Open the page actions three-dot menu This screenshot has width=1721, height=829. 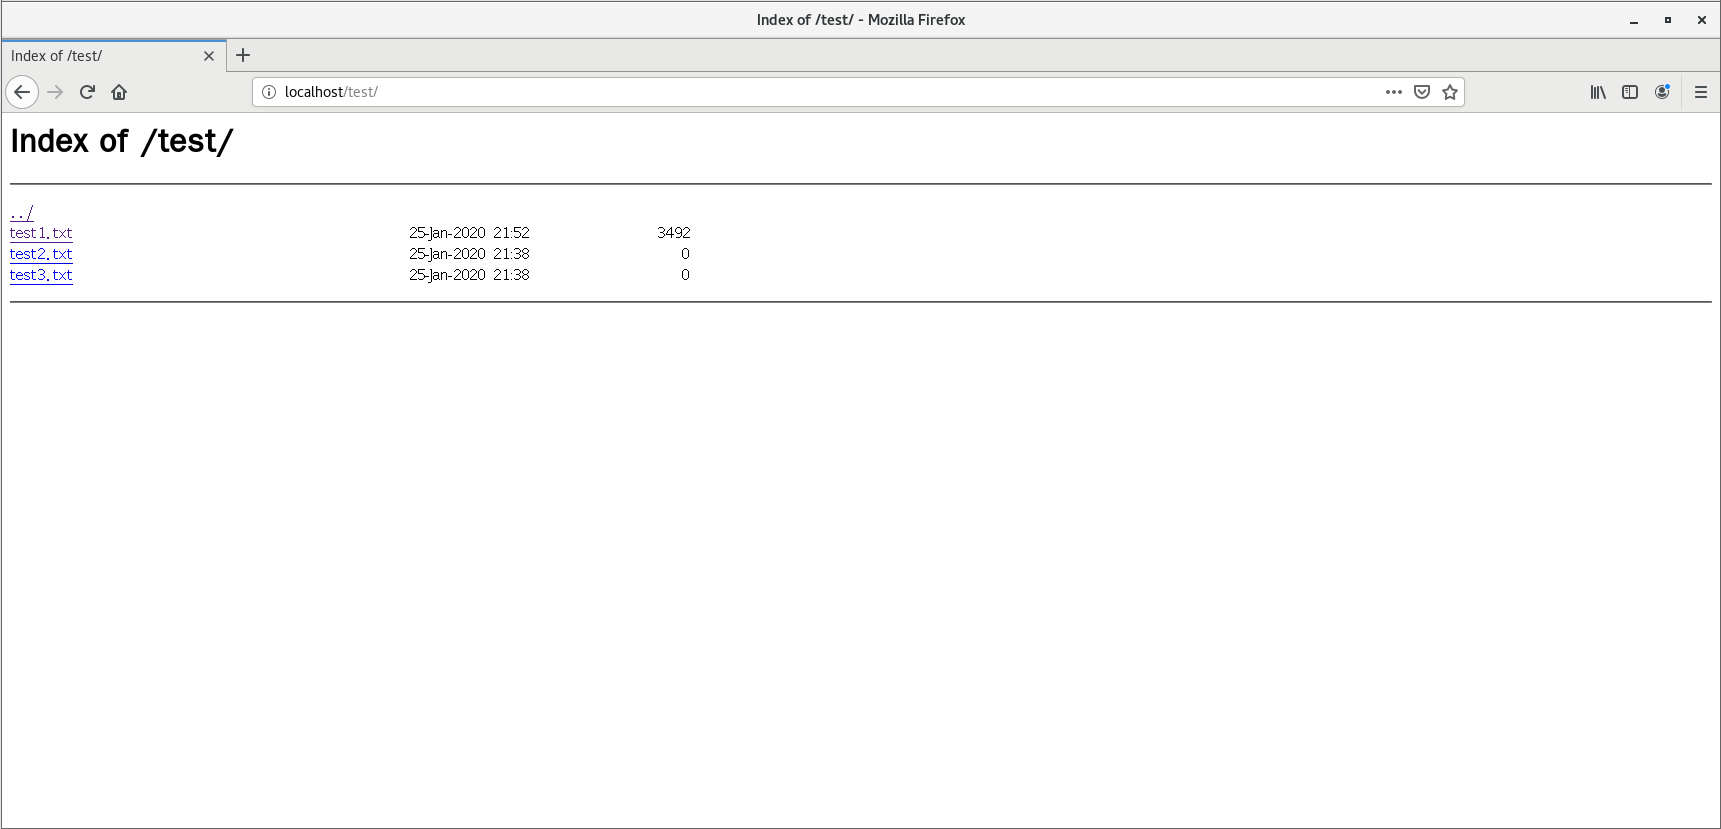[x=1394, y=92]
